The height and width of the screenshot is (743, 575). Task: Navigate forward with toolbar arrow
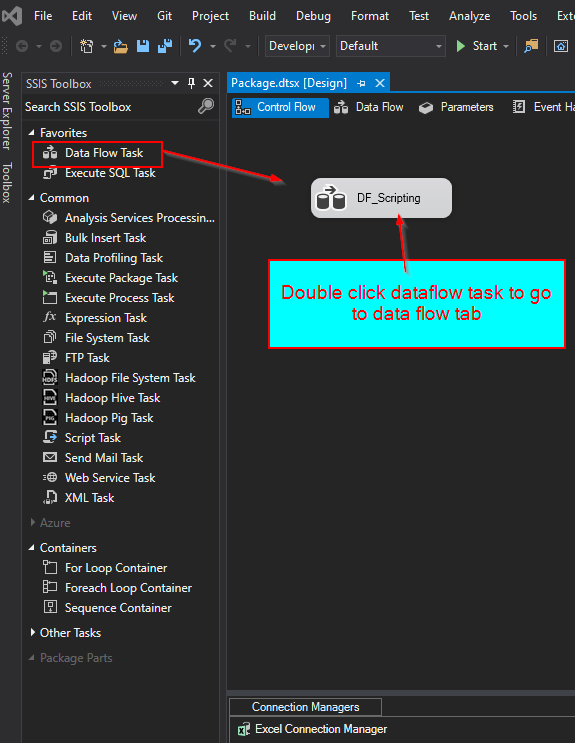[x=56, y=46]
